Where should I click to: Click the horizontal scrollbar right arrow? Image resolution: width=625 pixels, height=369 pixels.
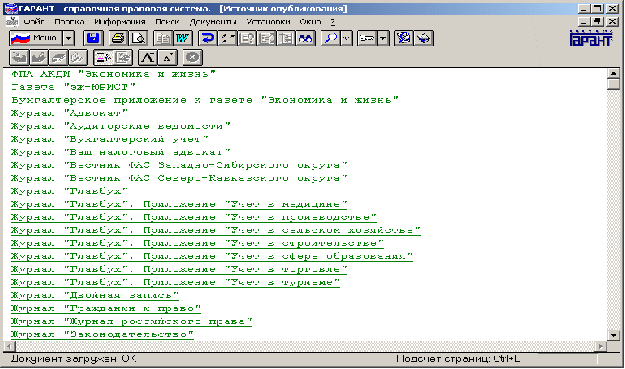pos(601,346)
